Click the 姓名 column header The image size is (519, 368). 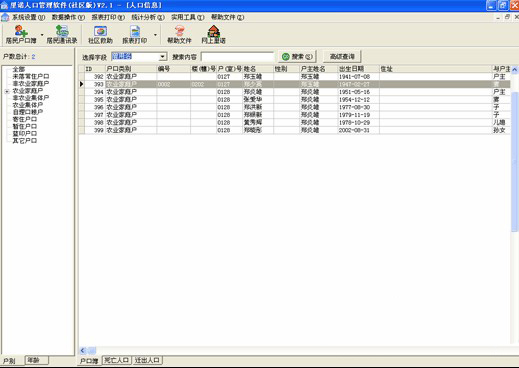click(x=258, y=69)
